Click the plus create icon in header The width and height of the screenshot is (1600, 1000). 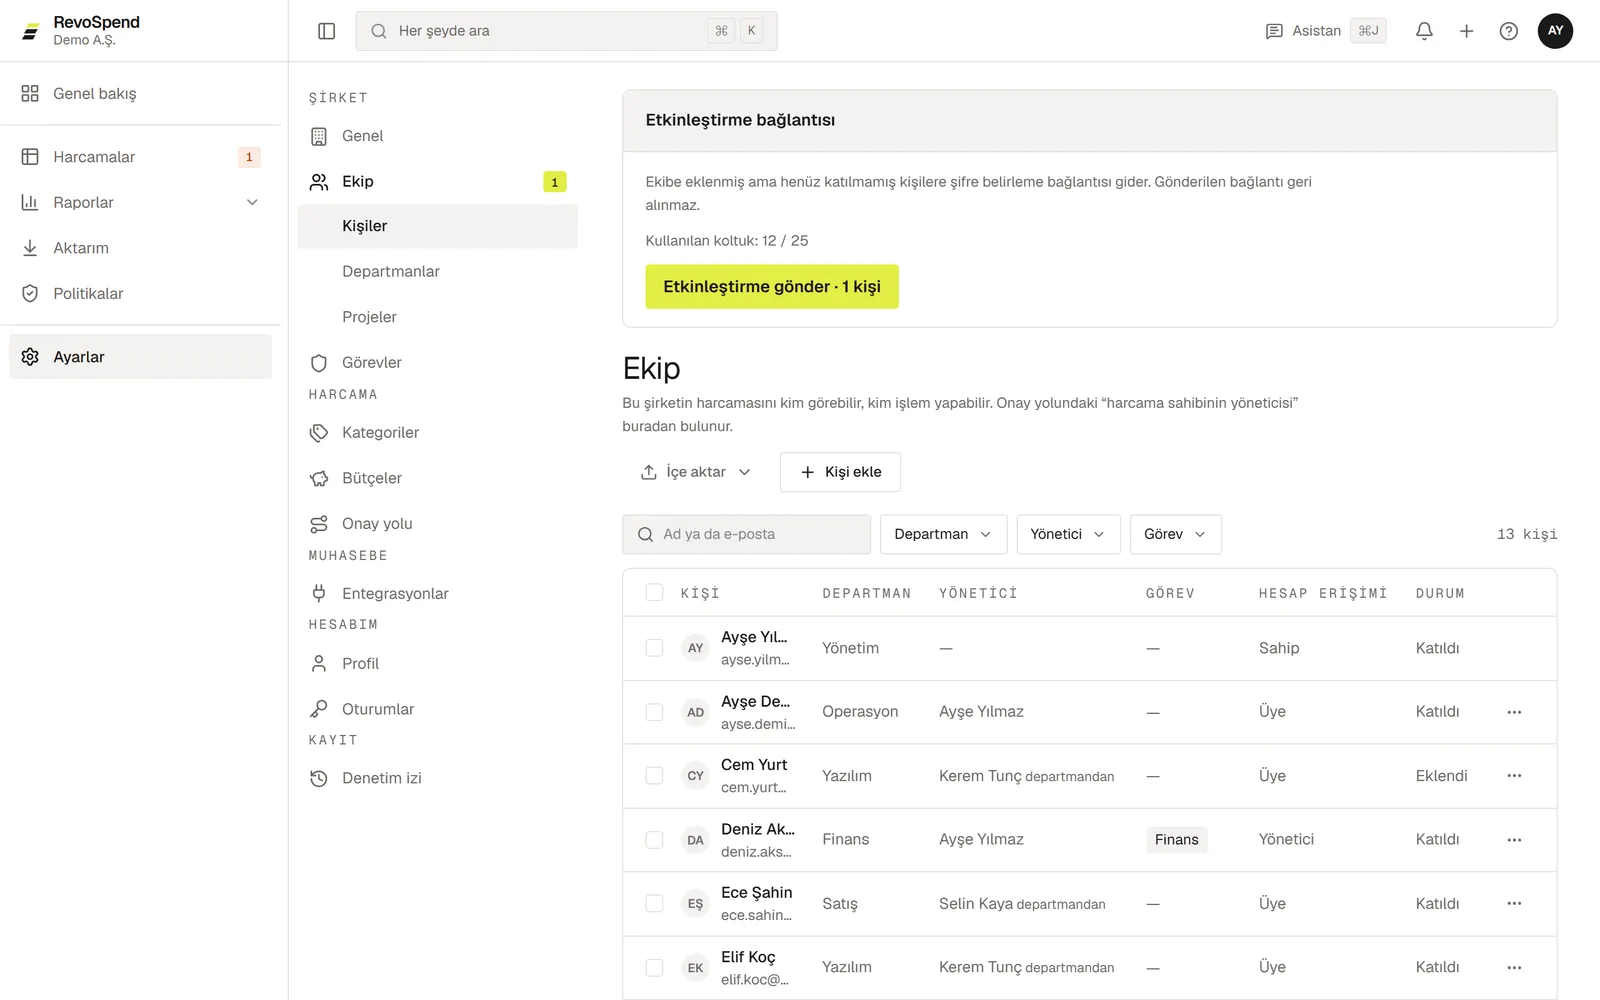tap(1466, 31)
